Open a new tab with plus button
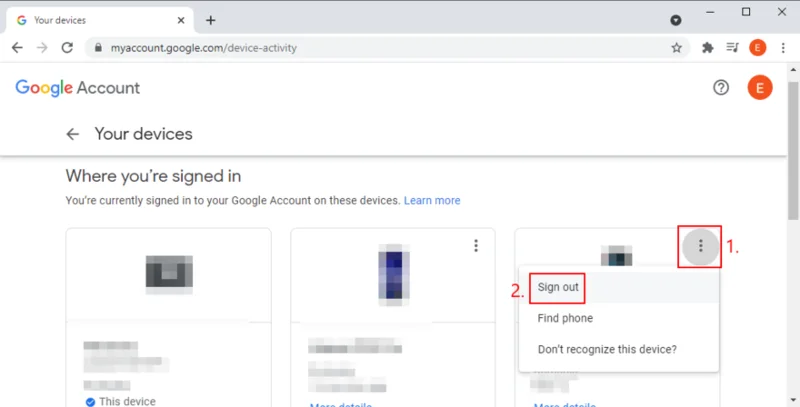 point(211,20)
